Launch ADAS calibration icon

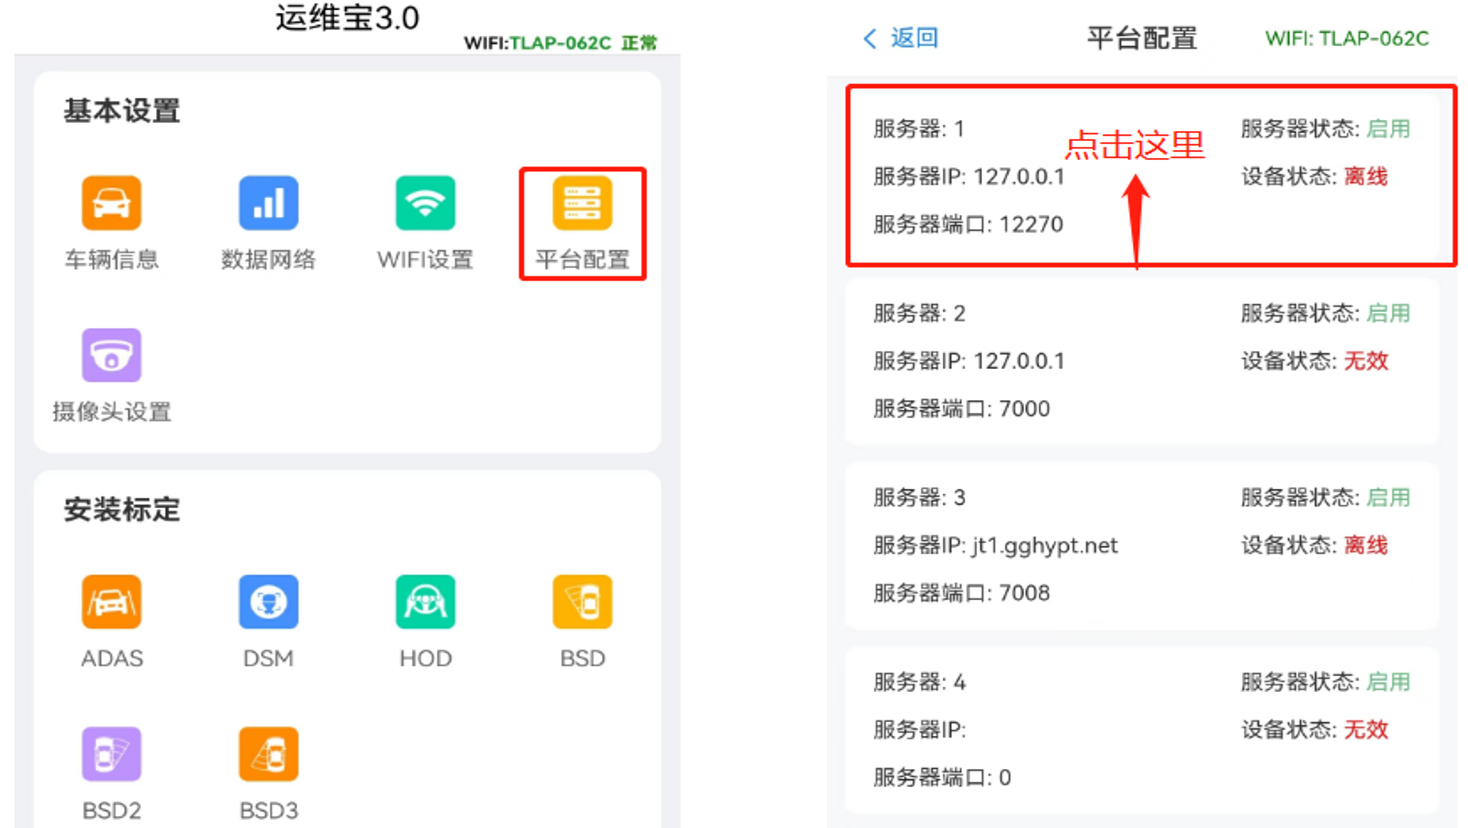pos(111,603)
